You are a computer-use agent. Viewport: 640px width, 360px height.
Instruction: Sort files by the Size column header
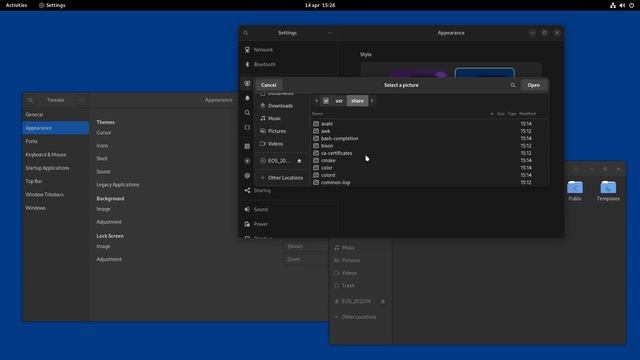pyautogui.click(x=501, y=114)
